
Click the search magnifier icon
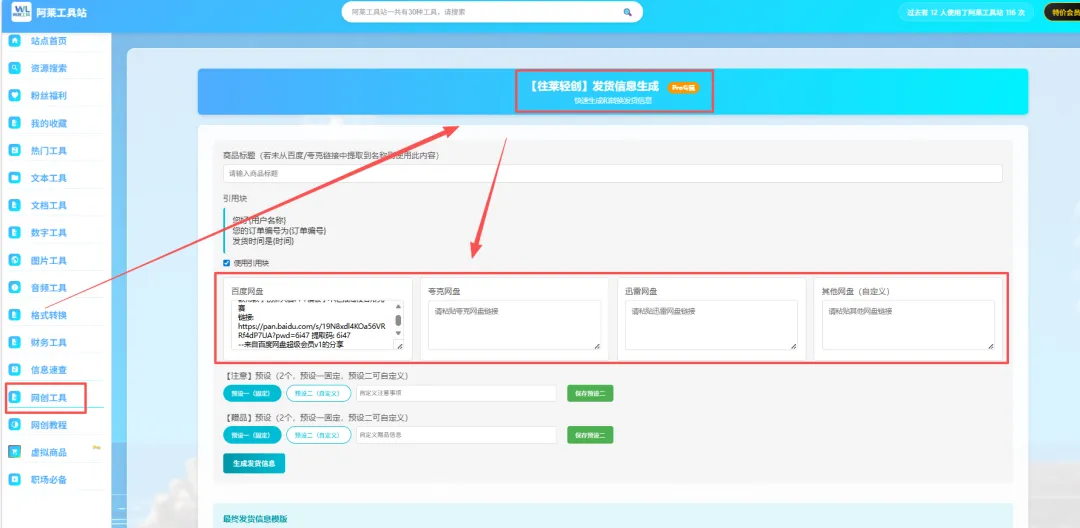pyautogui.click(x=627, y=12)
